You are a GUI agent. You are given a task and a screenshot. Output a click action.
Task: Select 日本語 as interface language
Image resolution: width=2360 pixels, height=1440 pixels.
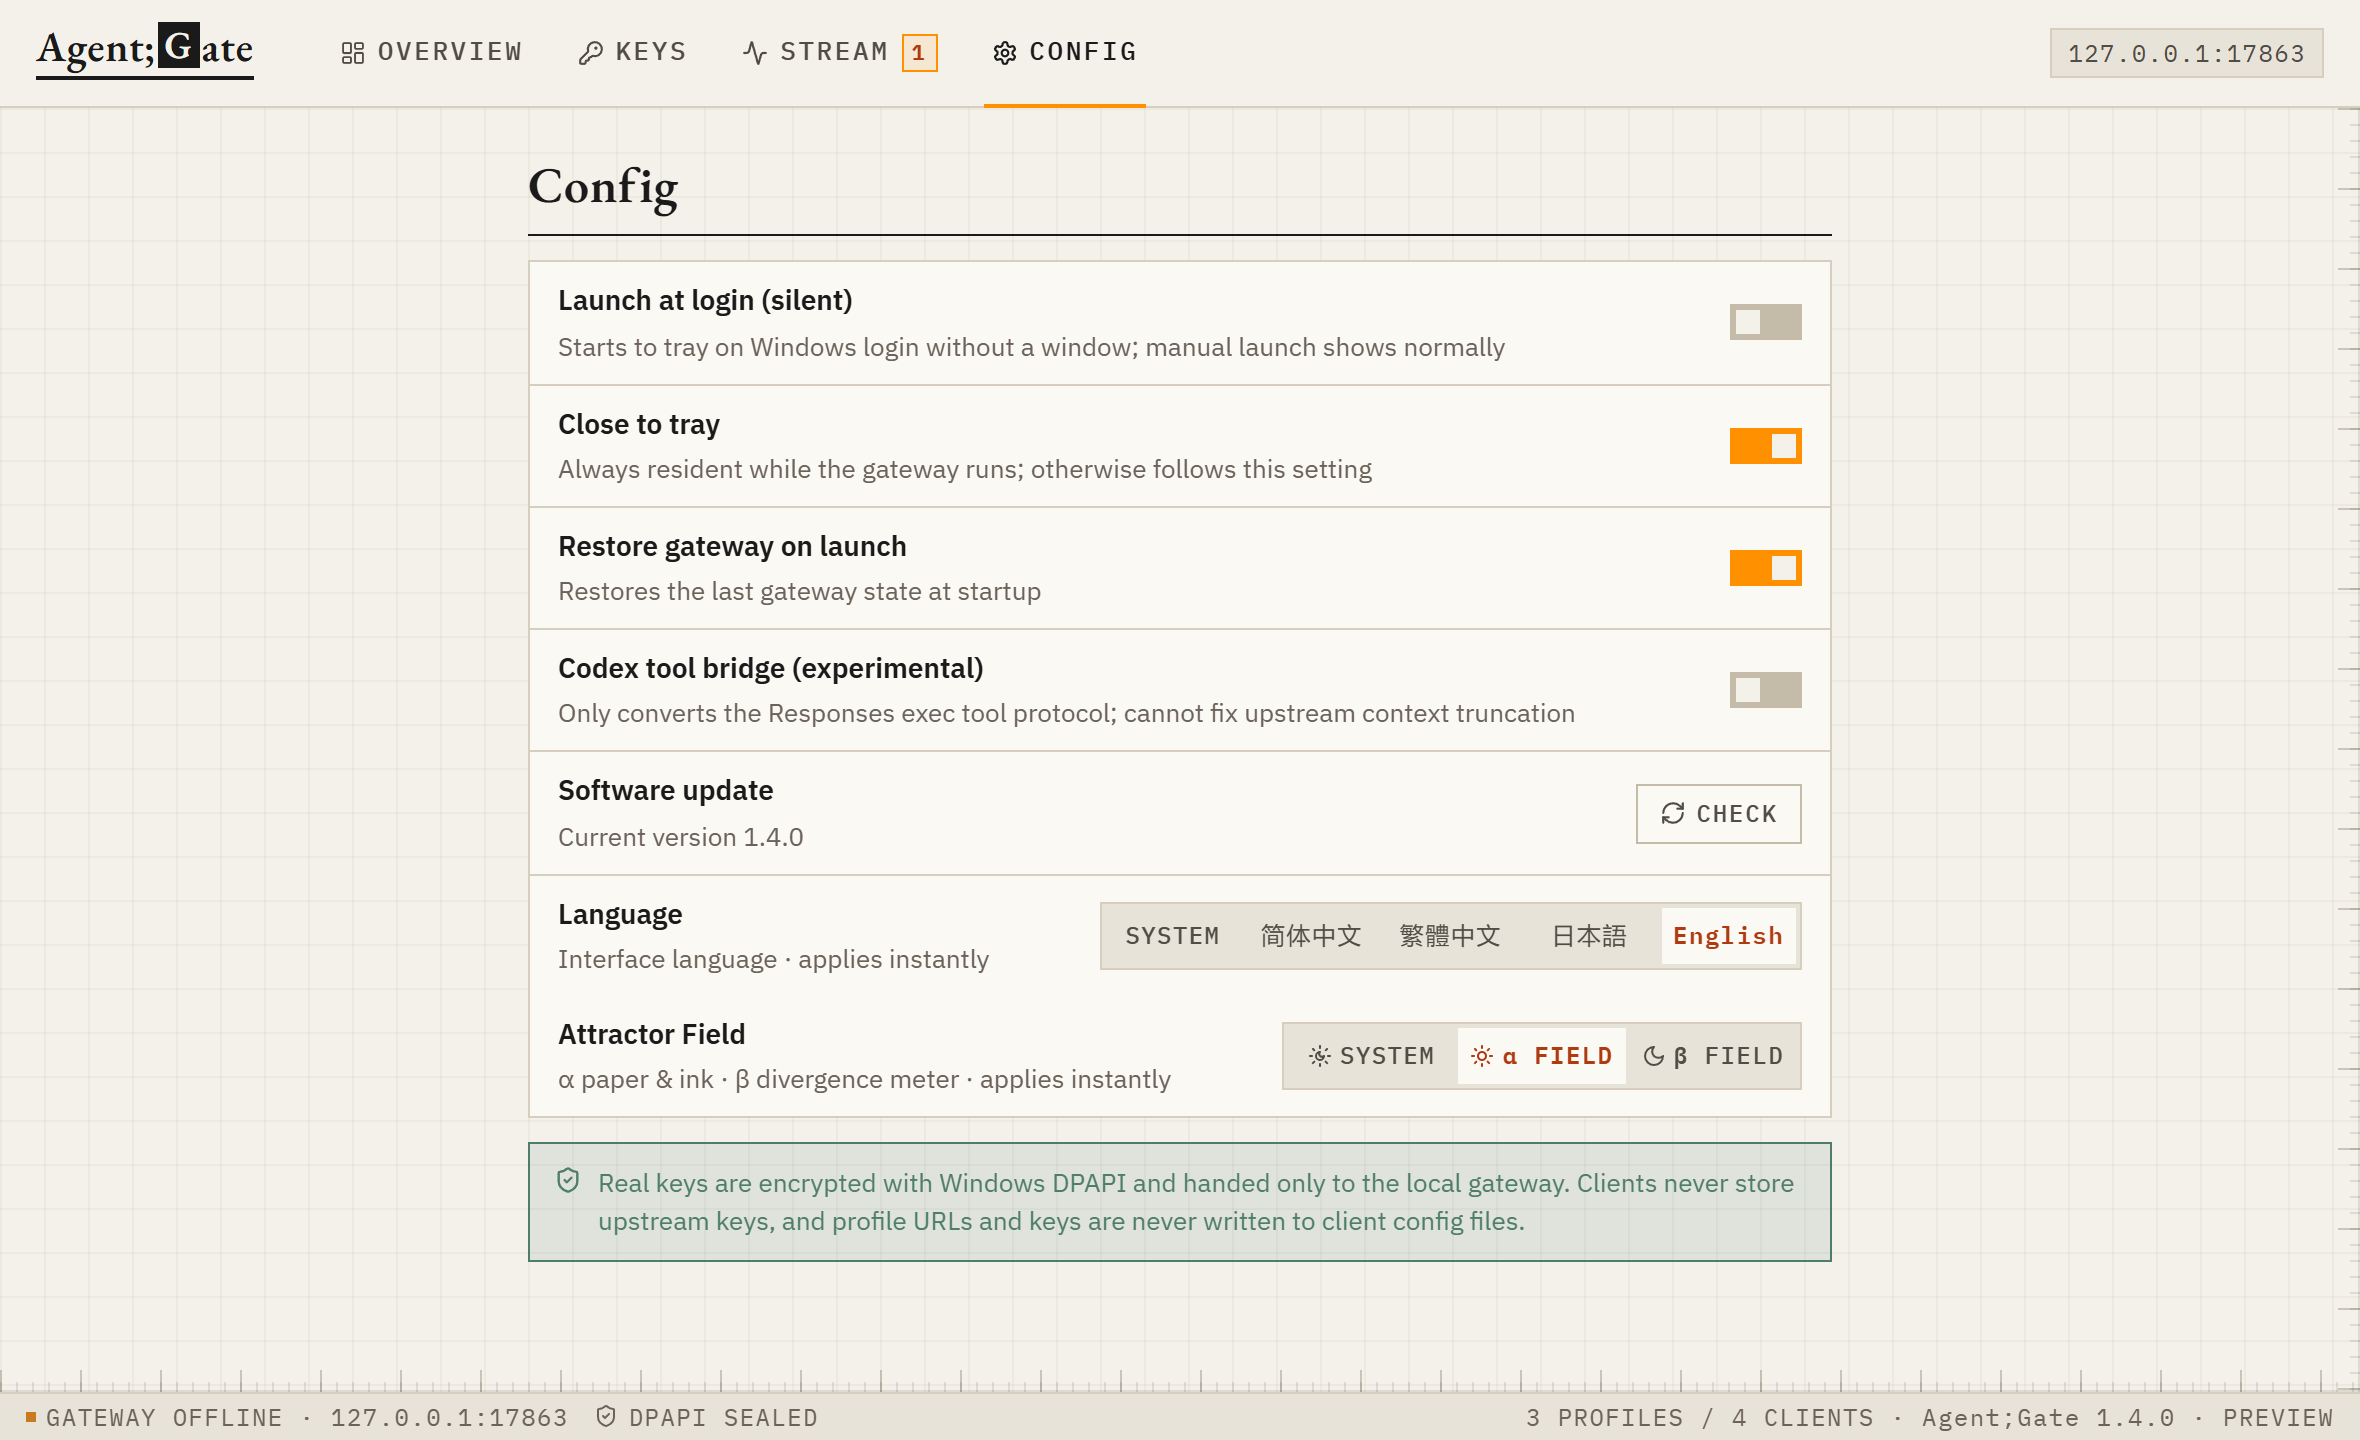(x=1589, y=936)
